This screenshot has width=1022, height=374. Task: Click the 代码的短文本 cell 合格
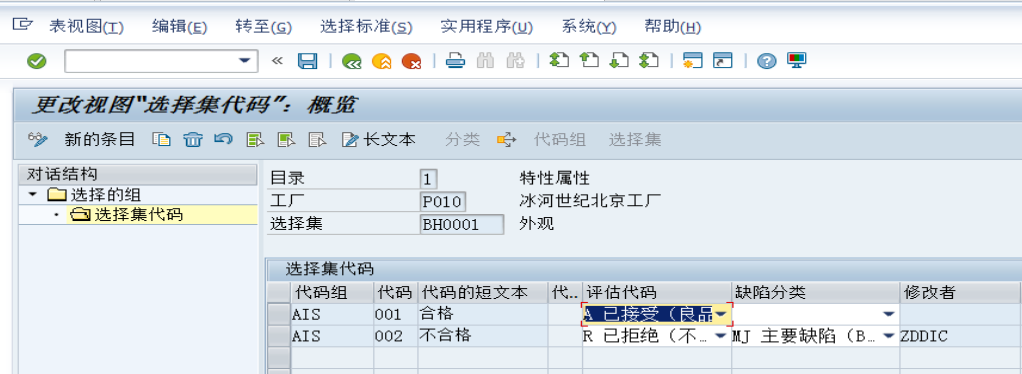(482, 314)
